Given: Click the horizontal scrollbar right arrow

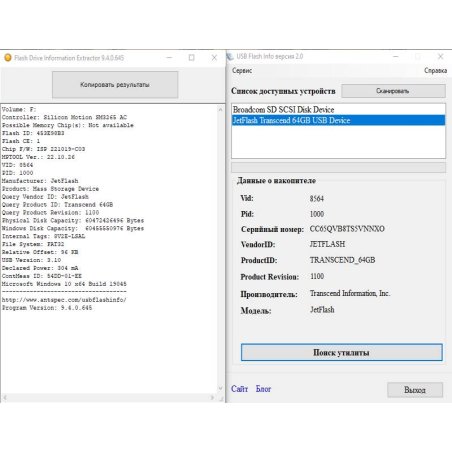Looking at the screenshot, I should 212,398.
